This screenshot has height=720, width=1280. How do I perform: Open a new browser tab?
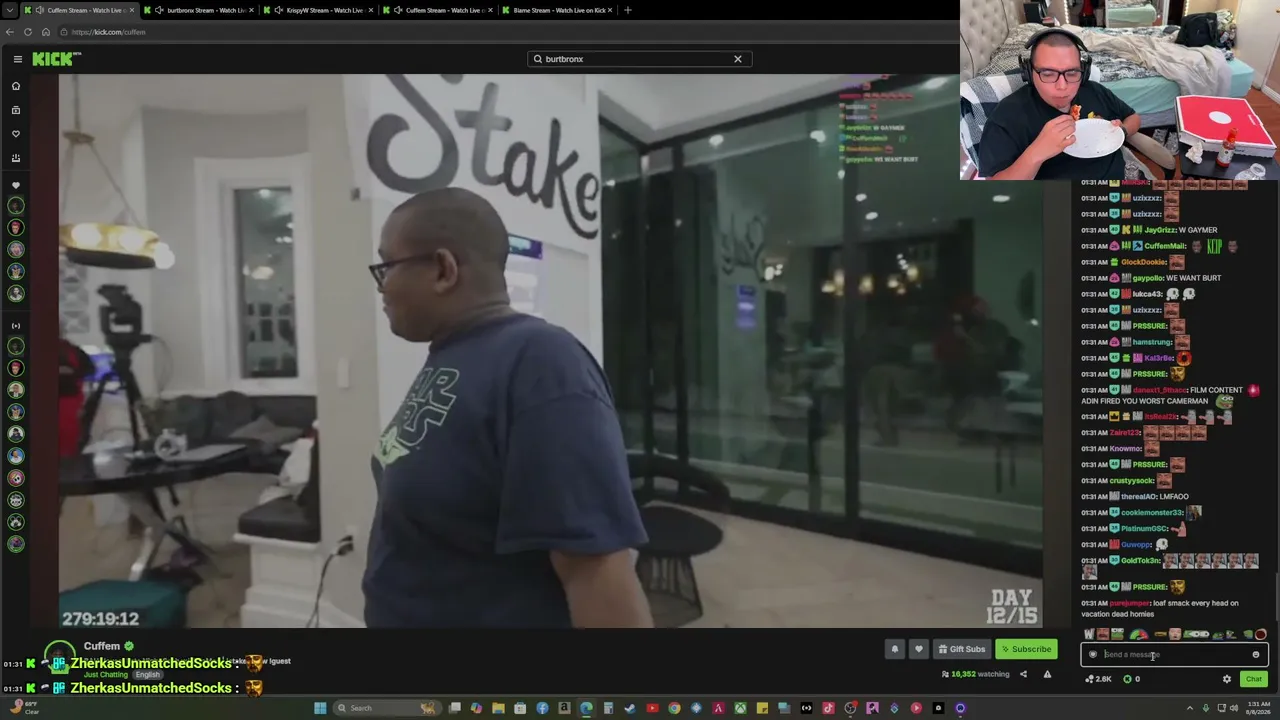click(x=627, y=10)
